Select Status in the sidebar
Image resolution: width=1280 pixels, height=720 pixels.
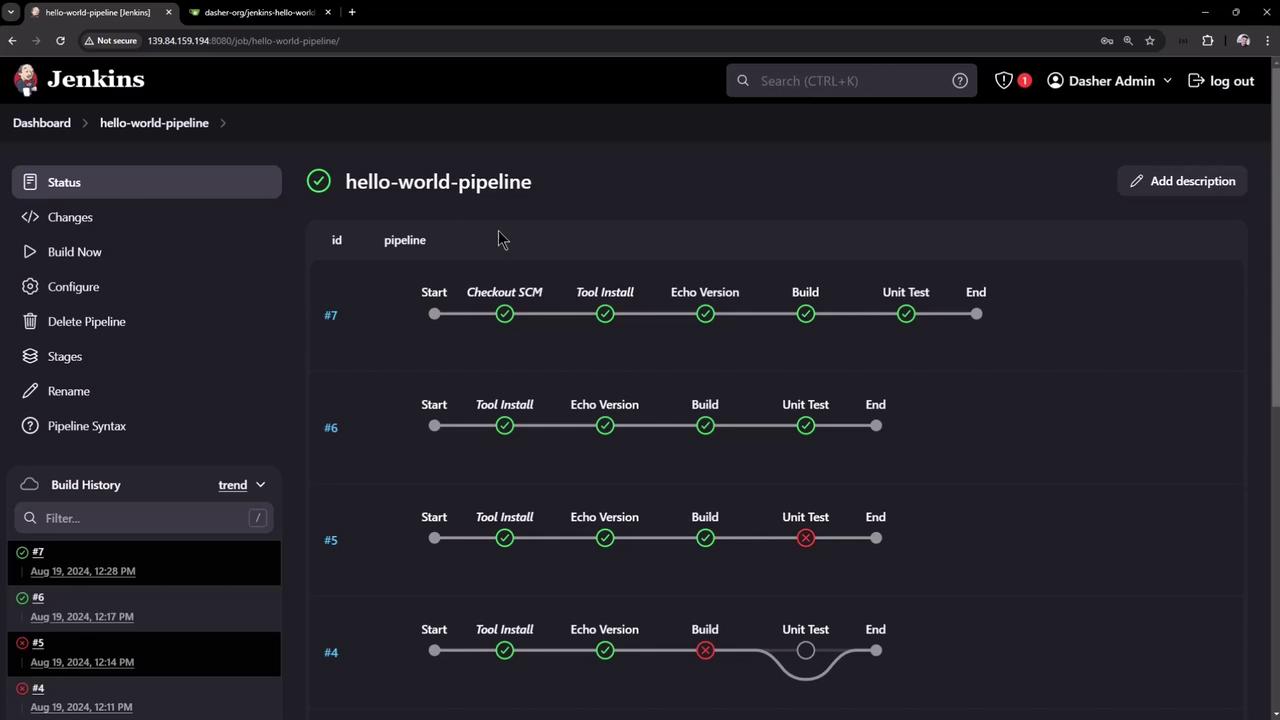(x=147, y=182)
